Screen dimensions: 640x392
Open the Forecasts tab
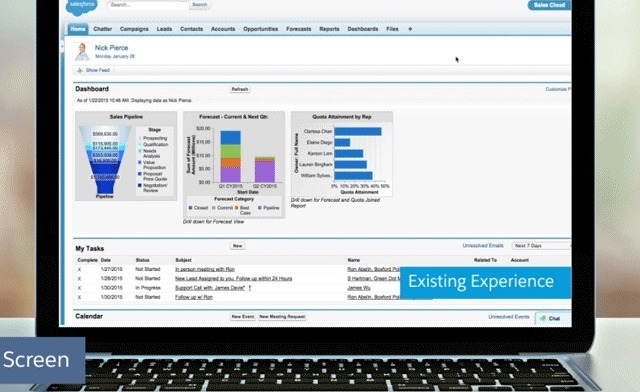(x=298, y=29)
